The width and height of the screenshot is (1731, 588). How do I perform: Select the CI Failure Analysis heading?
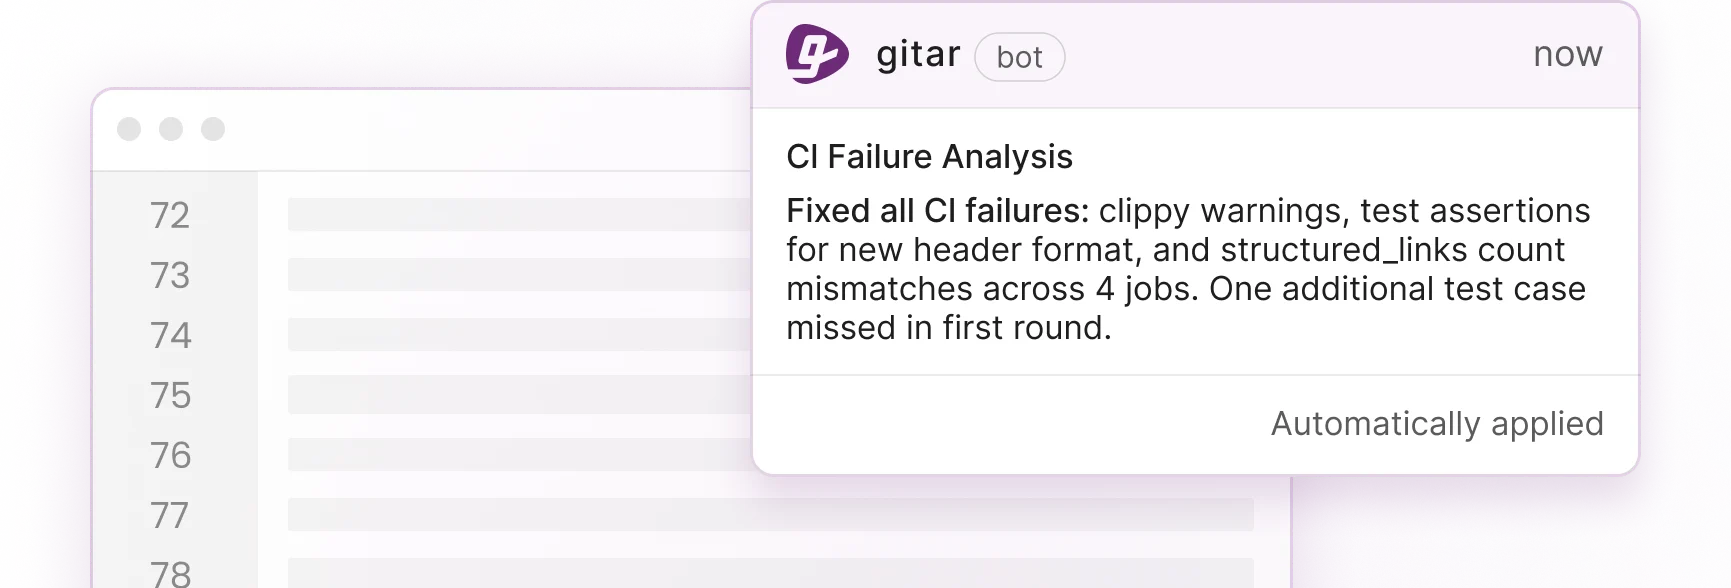pyautogui.click(x=929, y=157)
